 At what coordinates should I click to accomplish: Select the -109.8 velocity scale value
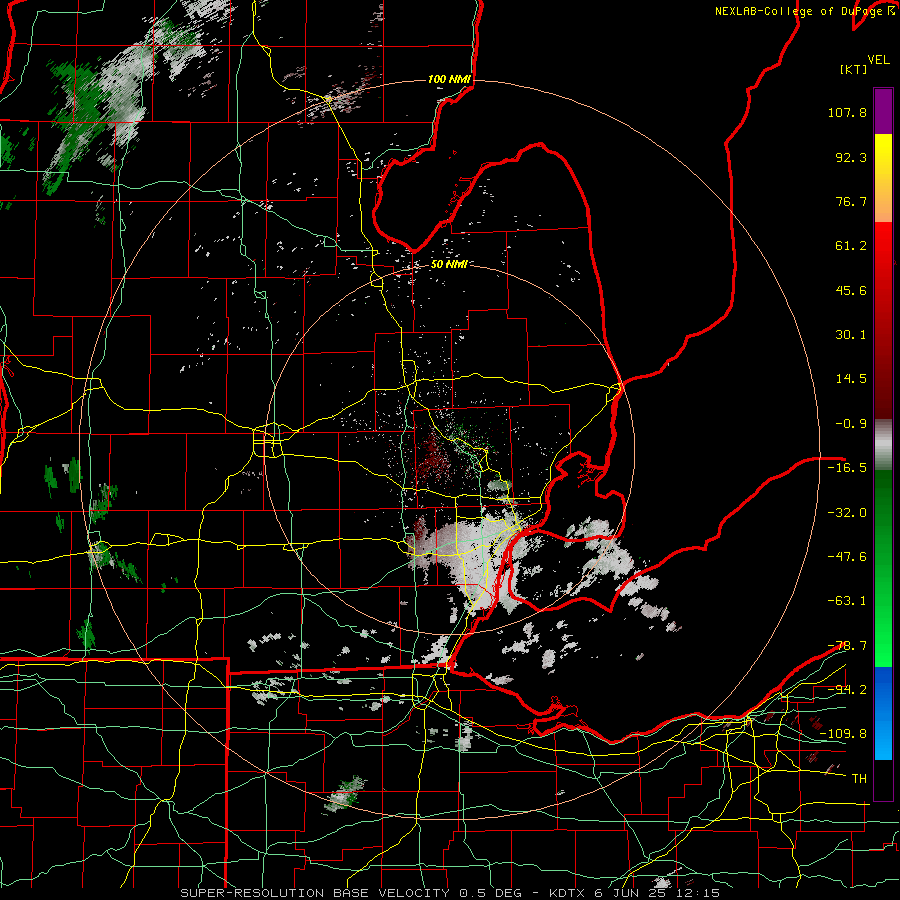tap(843, 734)
